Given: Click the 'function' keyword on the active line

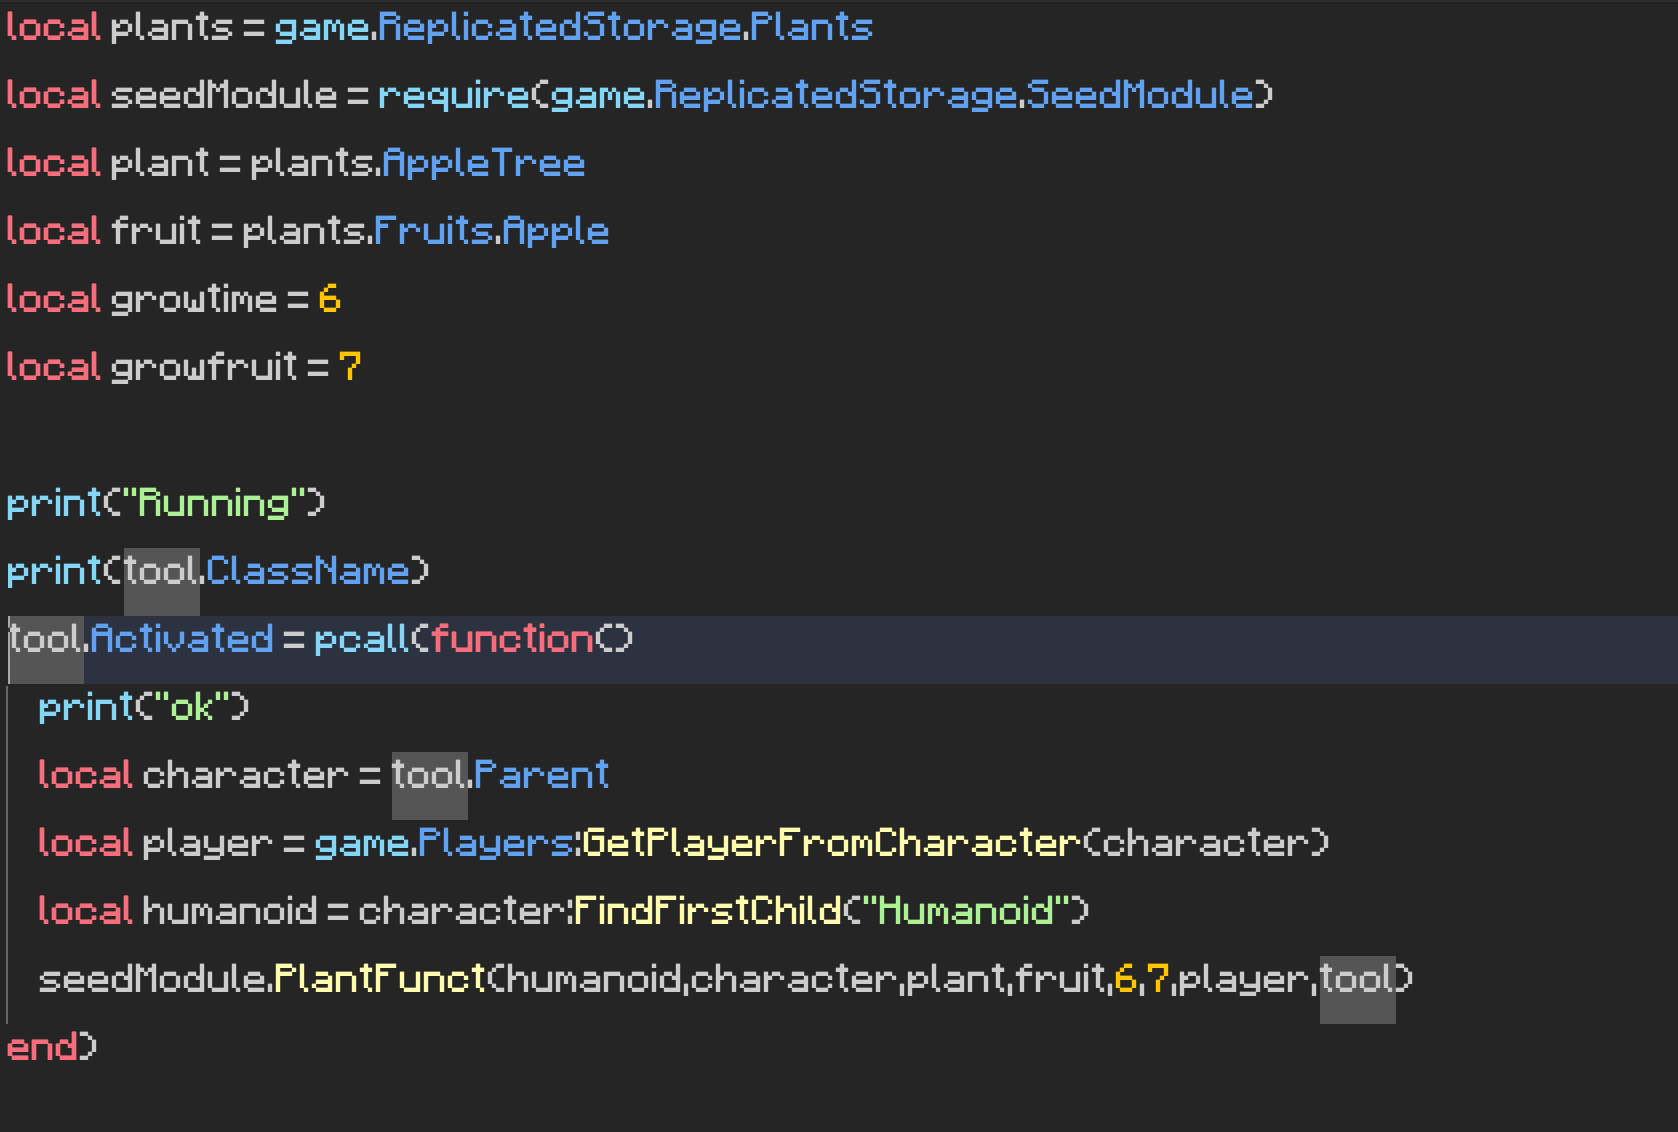Looking at the screenshot, I should [513, 638].
